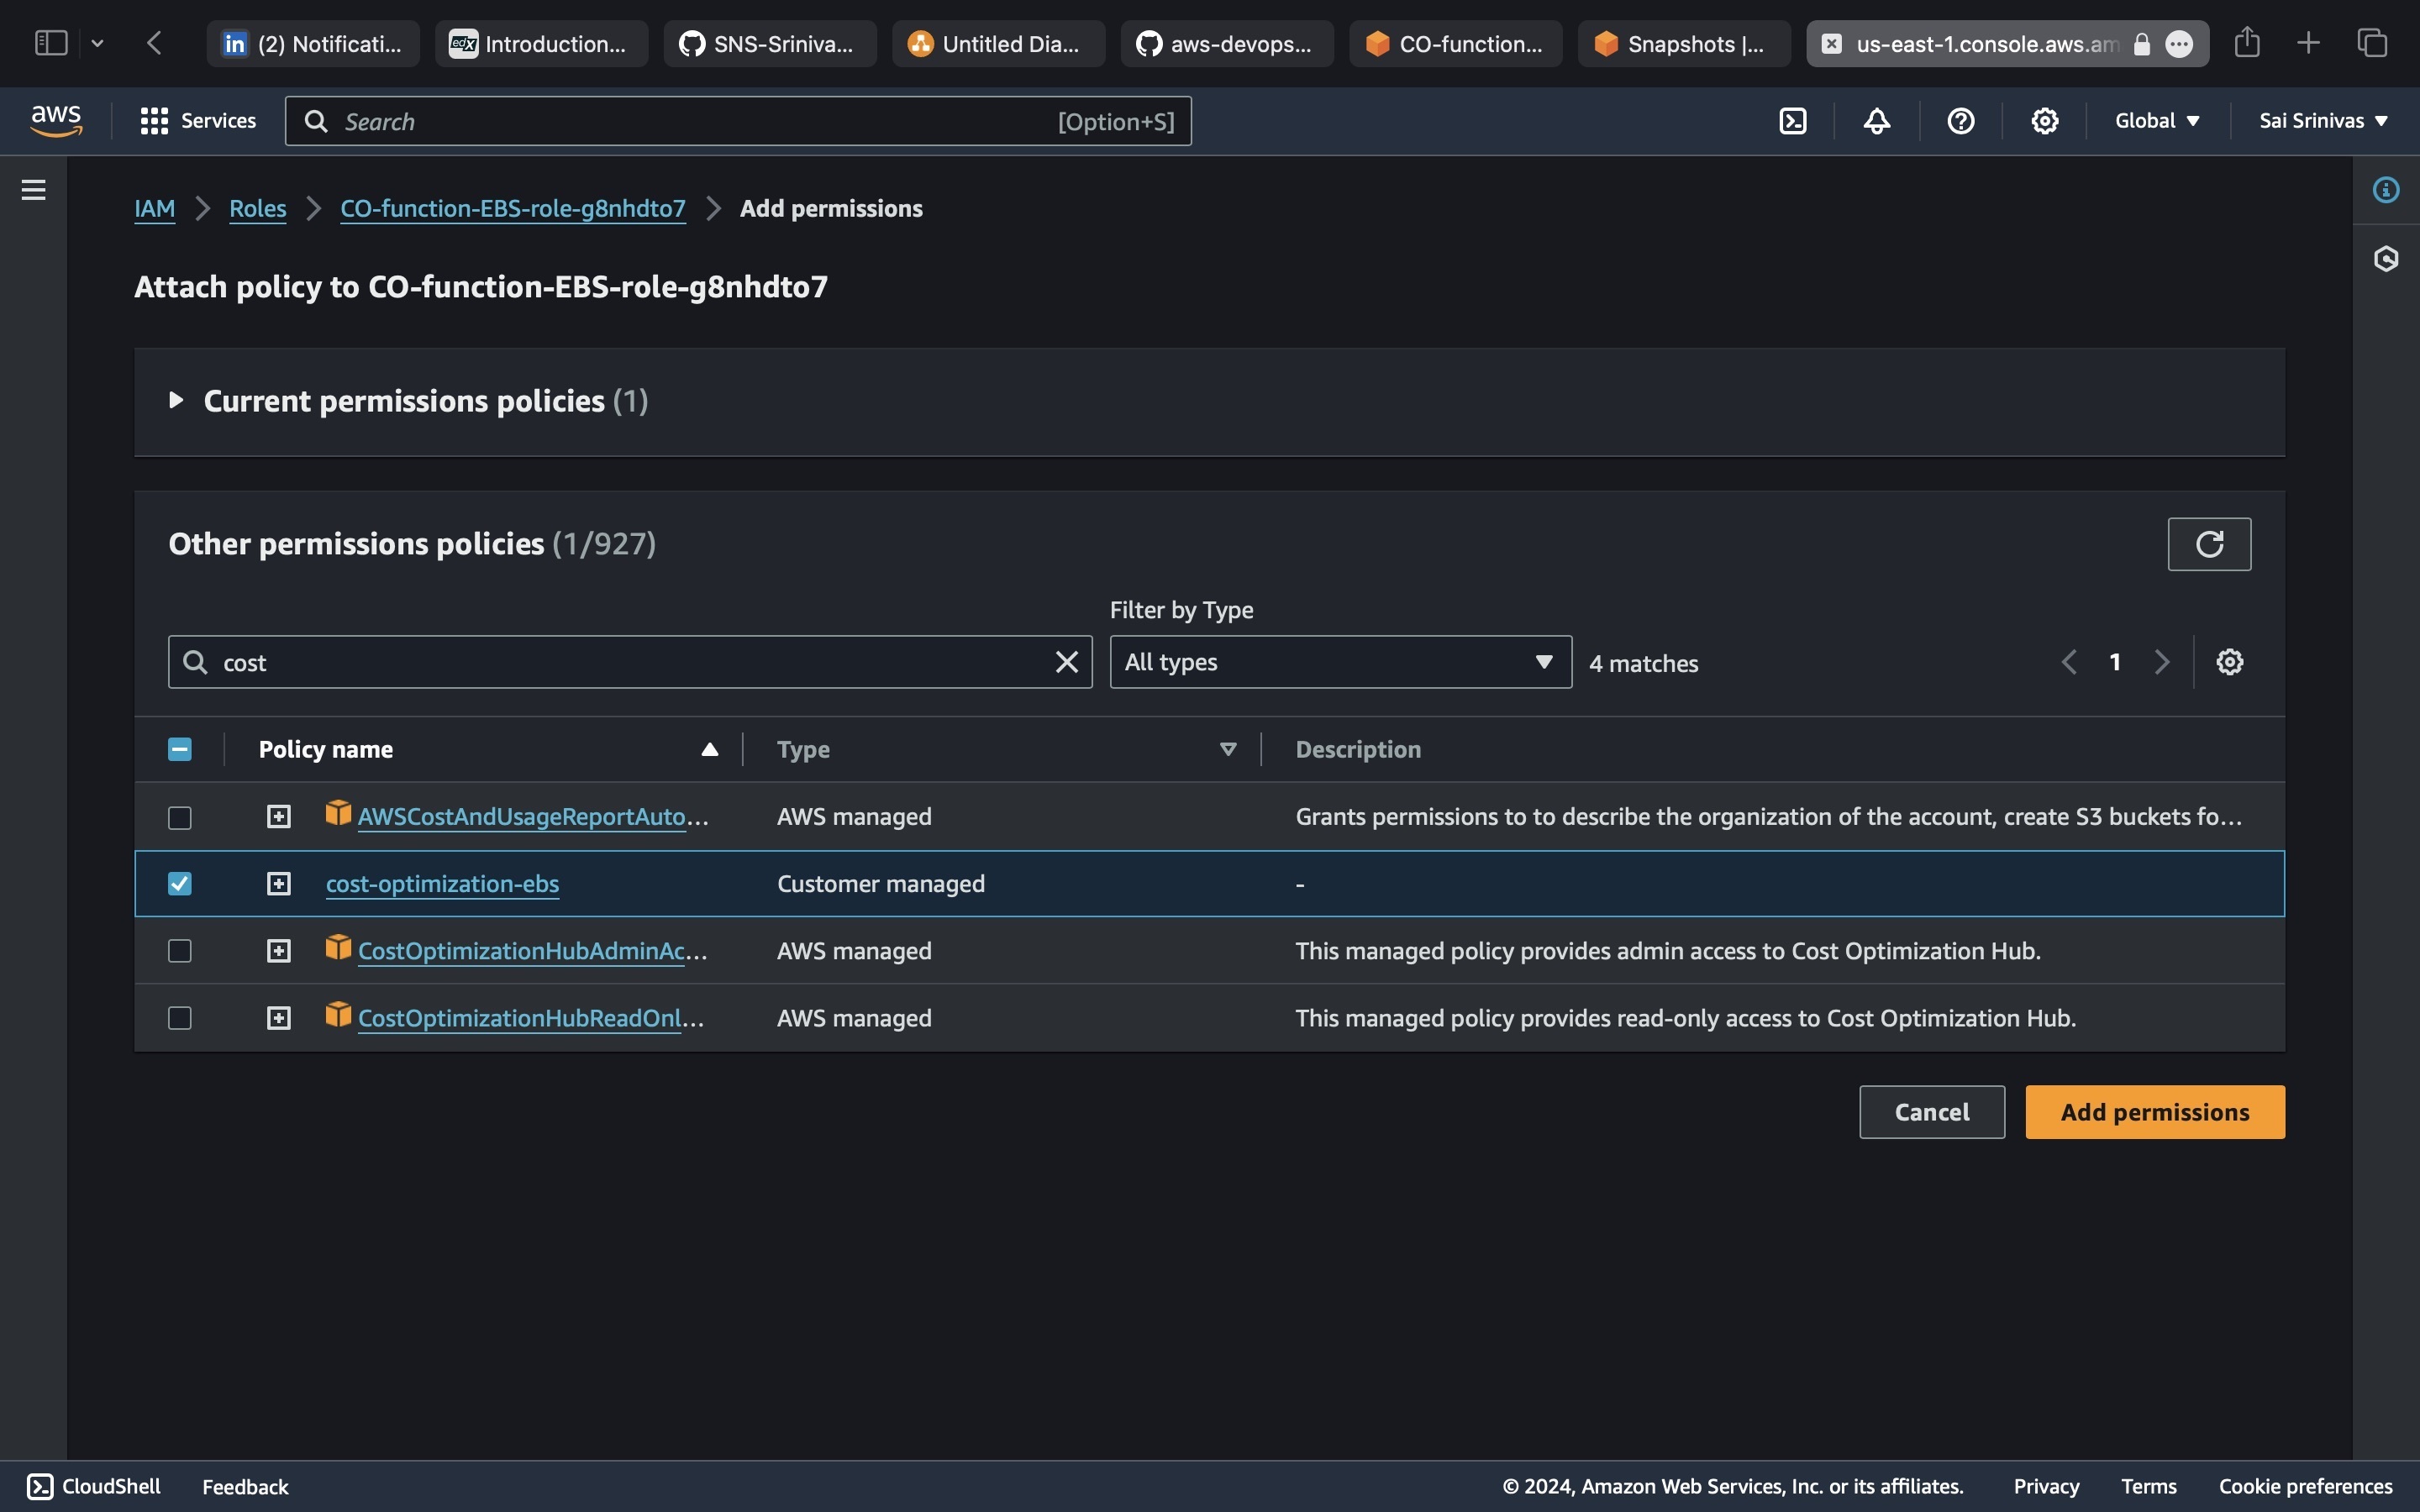Open the Roles breadcrumb link
Image resolution: width=2420 pixels, height=1512 pixels.
tap(257, 208)
